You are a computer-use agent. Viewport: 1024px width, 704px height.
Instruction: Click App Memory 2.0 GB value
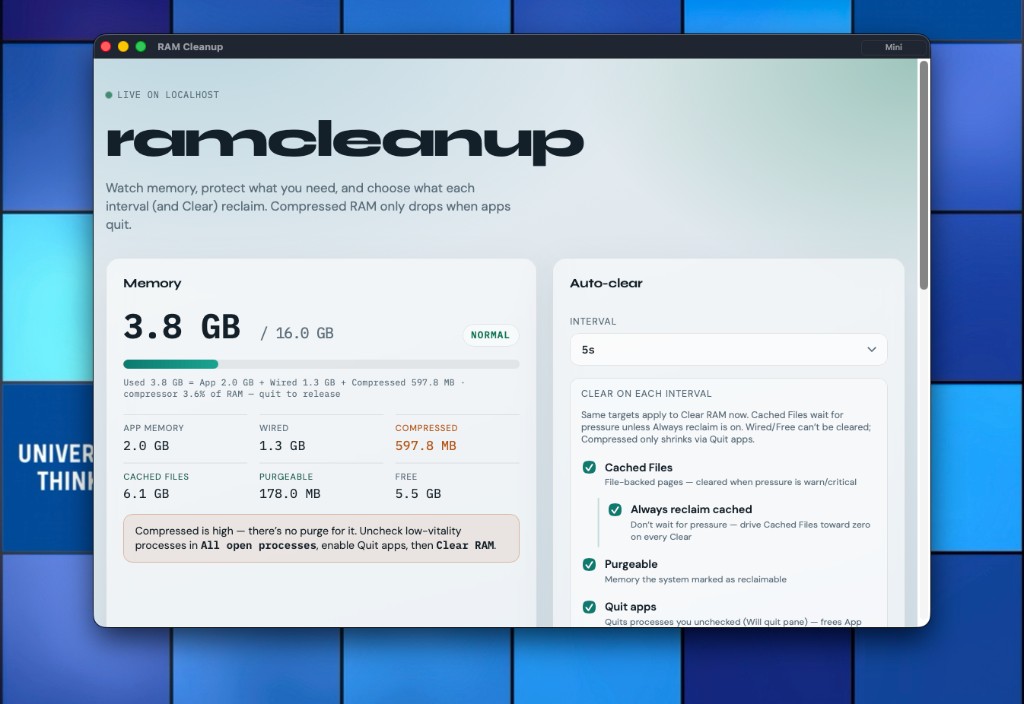coord(146,445)
